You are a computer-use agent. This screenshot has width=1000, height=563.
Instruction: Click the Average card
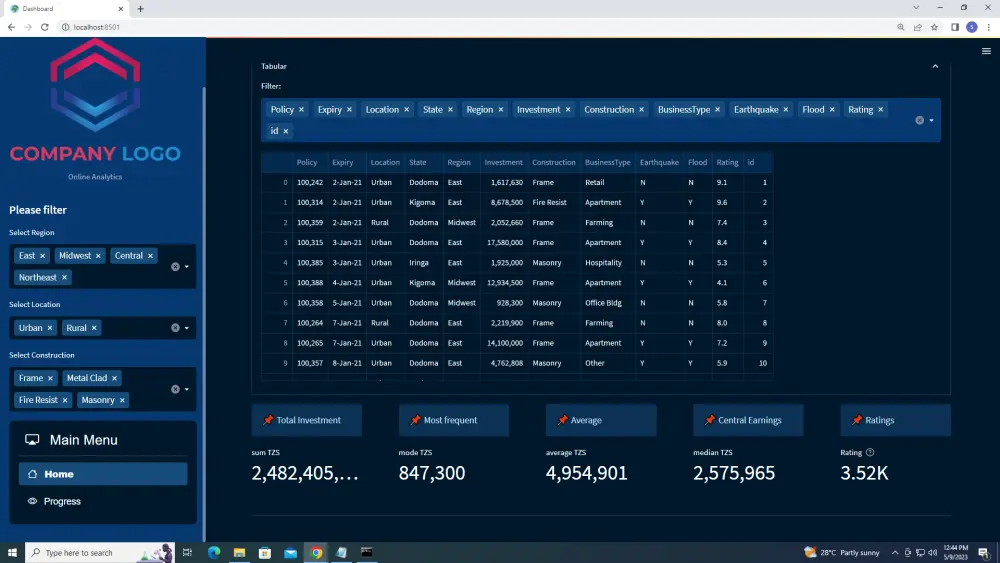coord(601,420)
